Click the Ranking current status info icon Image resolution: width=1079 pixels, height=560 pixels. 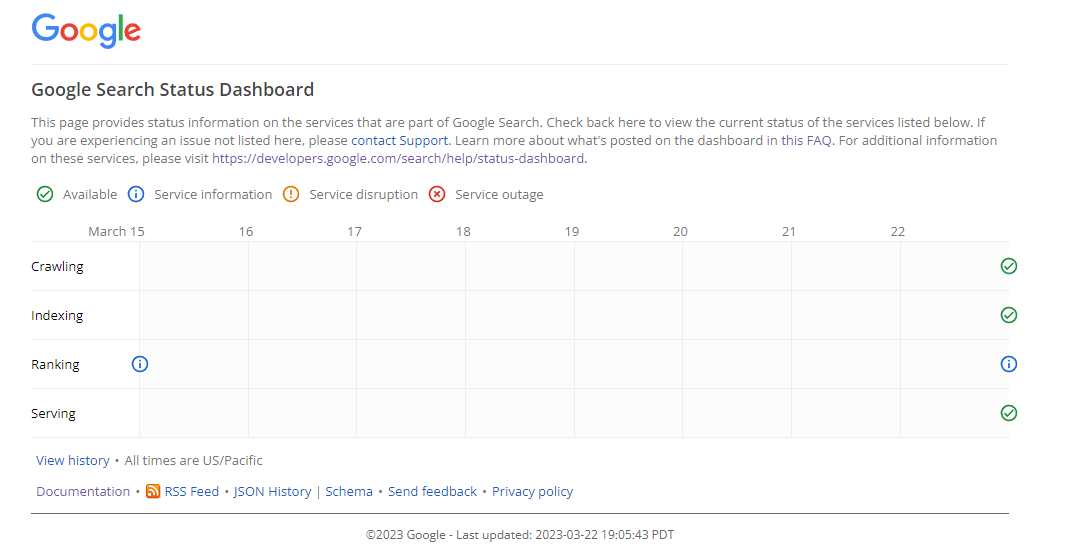tap(1008, 364)
